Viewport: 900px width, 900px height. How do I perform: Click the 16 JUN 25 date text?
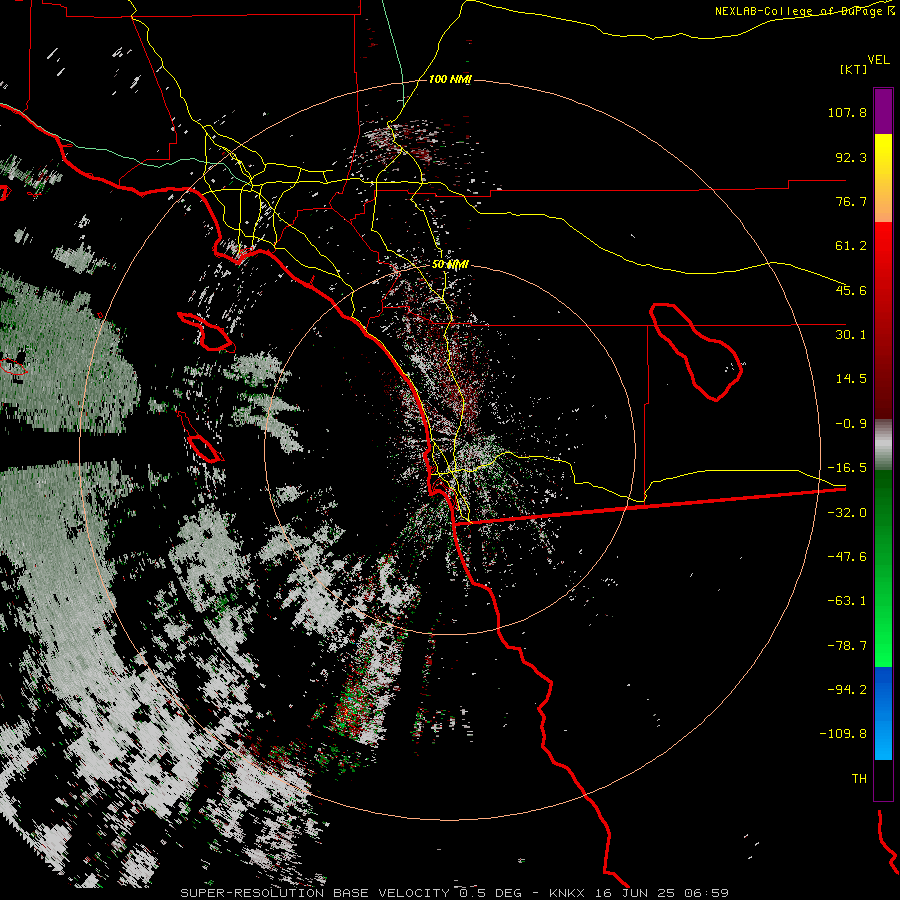tap(635, 893)
